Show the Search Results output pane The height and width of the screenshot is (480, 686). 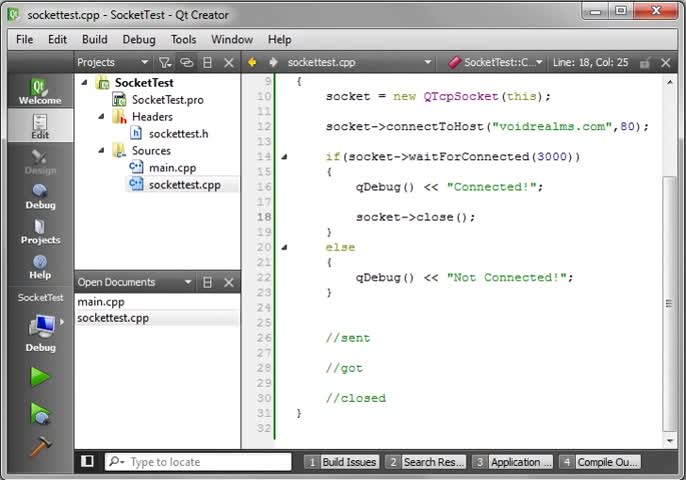425,462
